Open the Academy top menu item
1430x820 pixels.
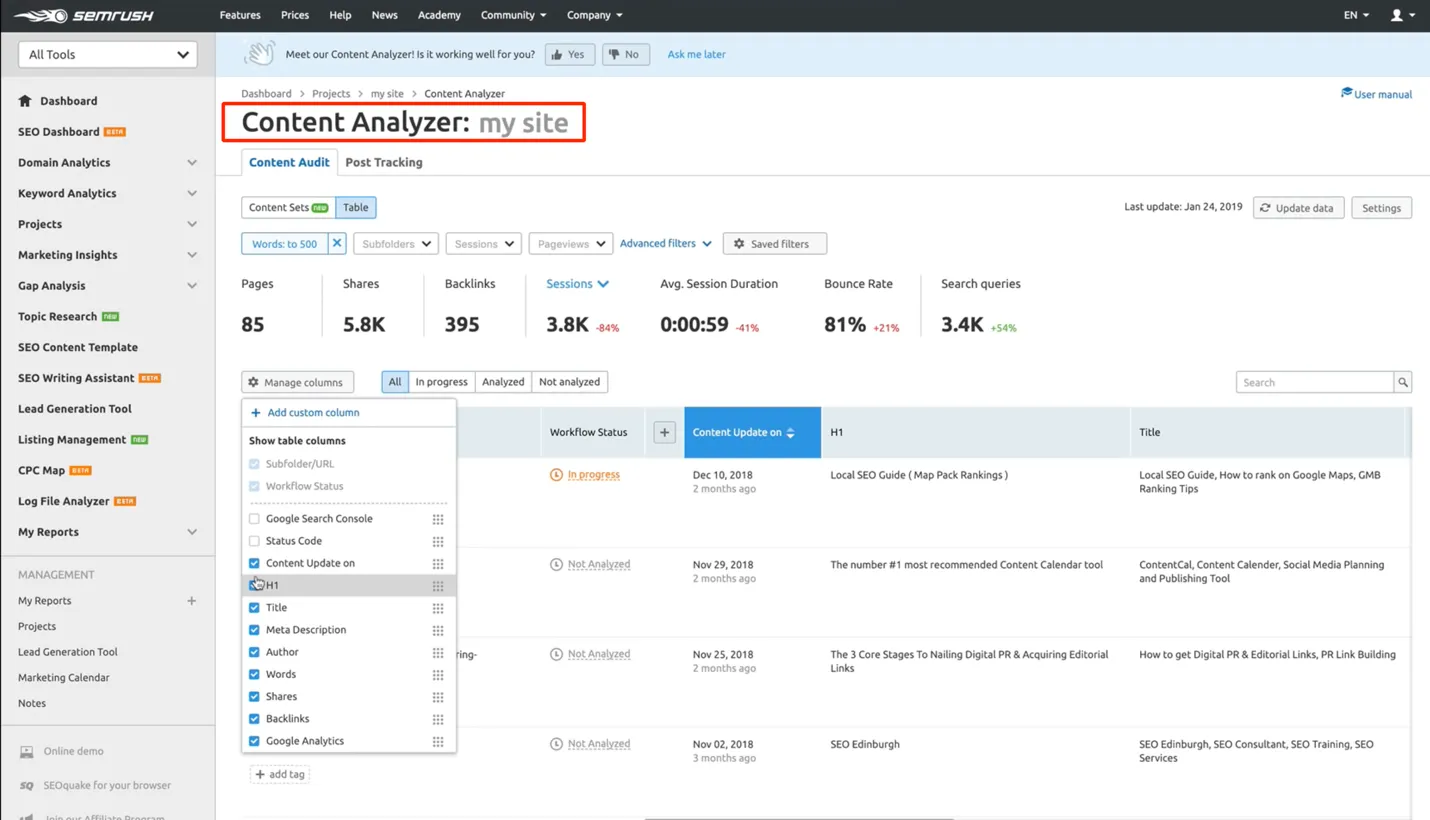439,15
